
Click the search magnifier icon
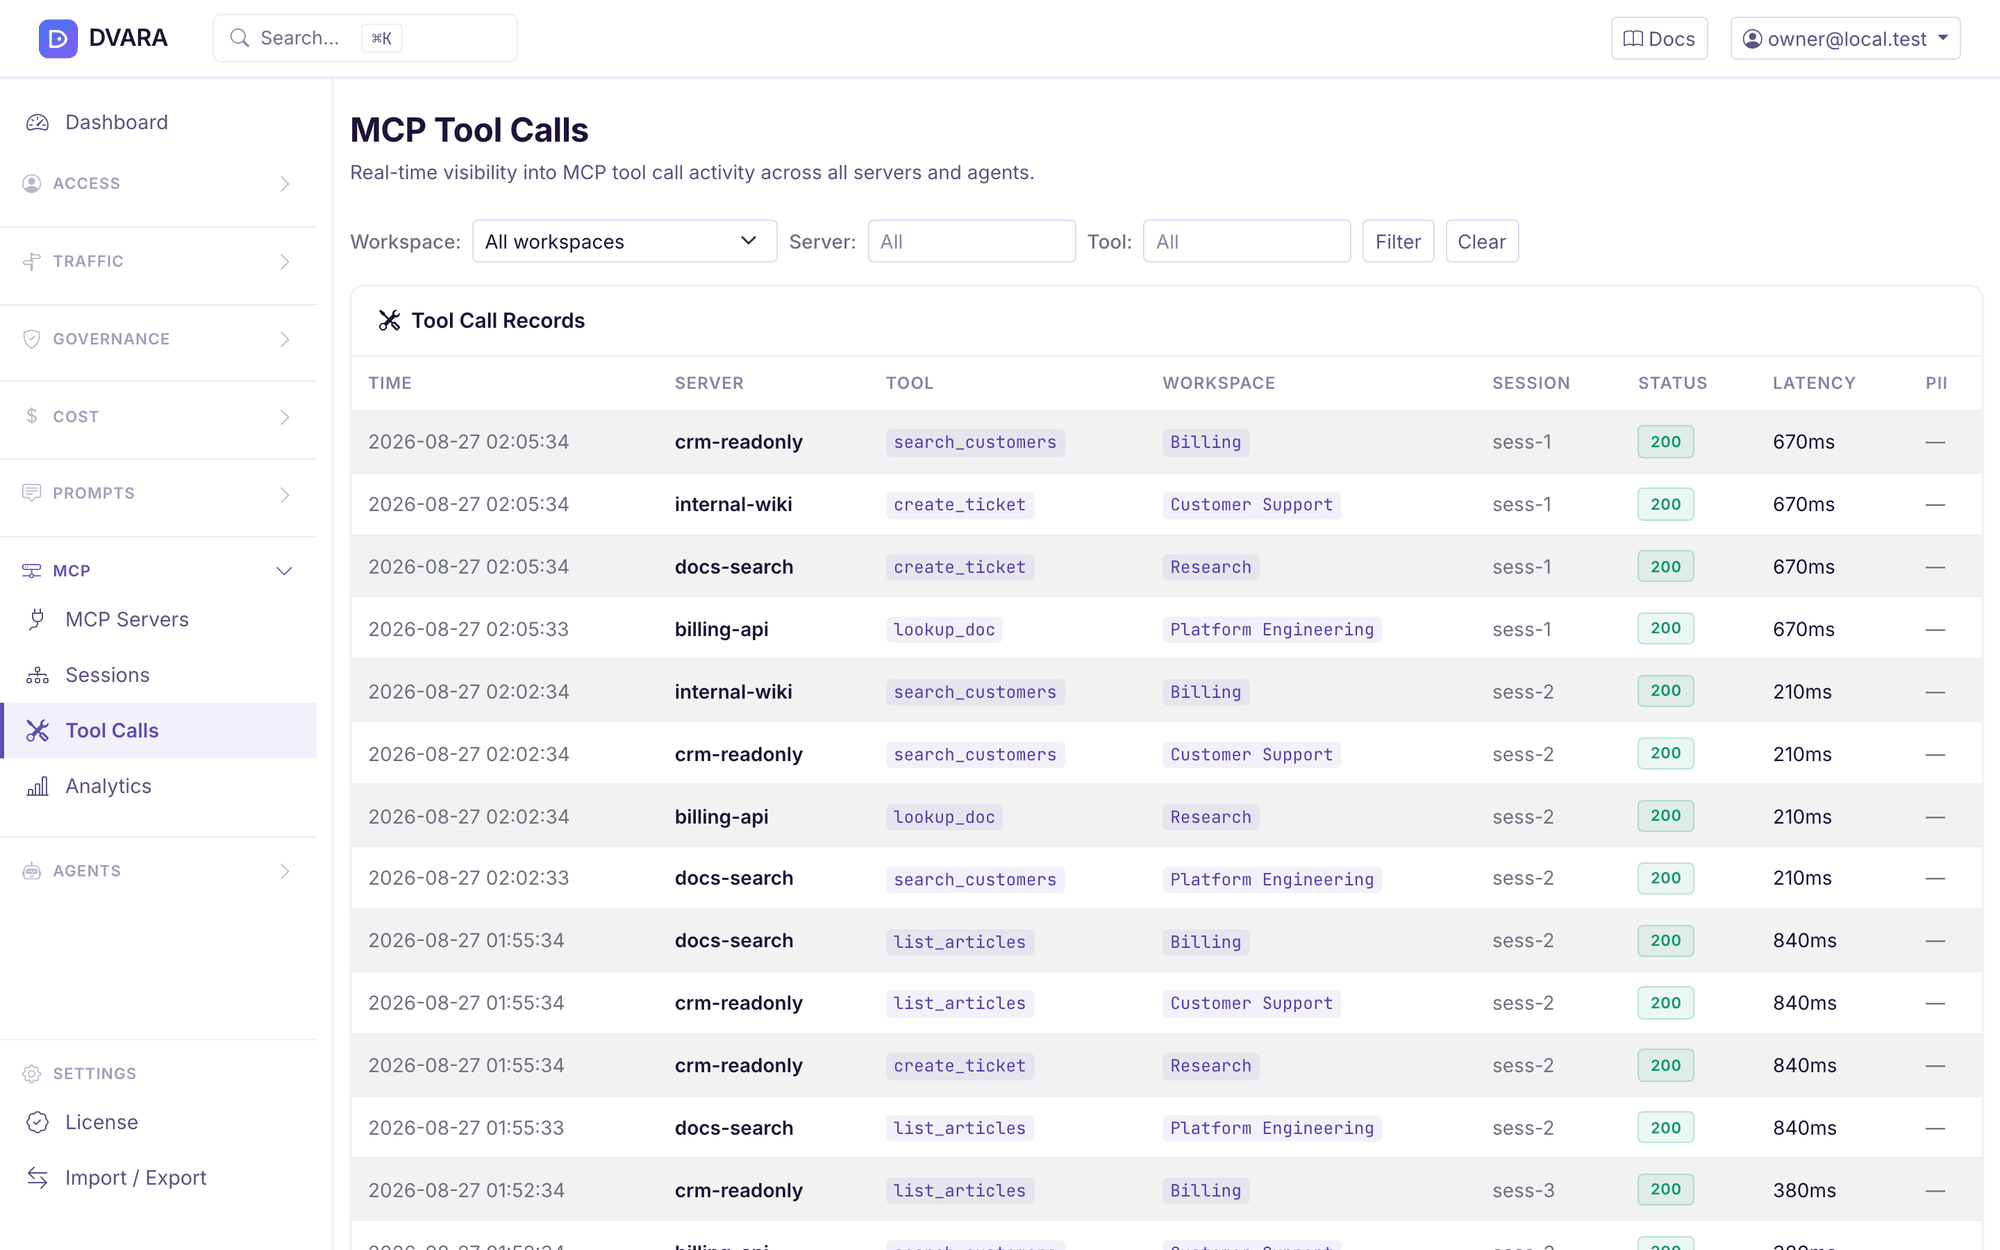coord(239,38)
